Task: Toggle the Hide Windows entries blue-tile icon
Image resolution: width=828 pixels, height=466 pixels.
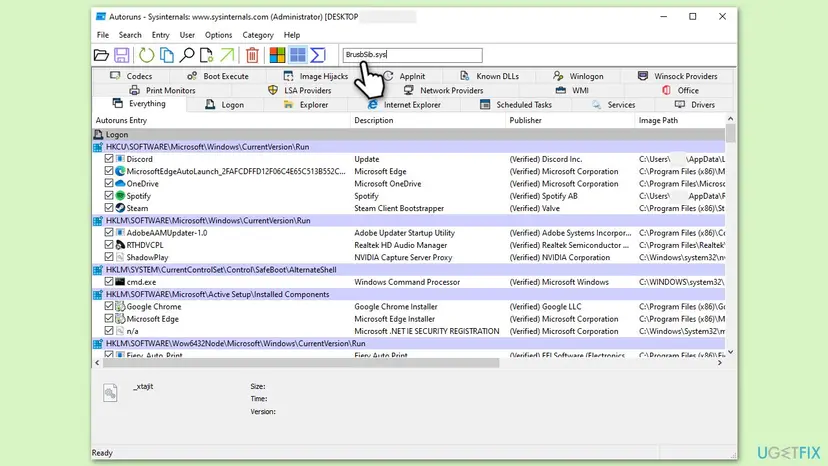Action: [x=298, y=55]
